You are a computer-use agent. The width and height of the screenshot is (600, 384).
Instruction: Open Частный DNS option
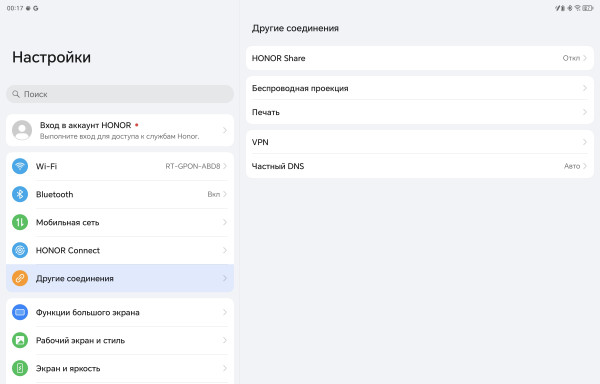coord(420,166)
